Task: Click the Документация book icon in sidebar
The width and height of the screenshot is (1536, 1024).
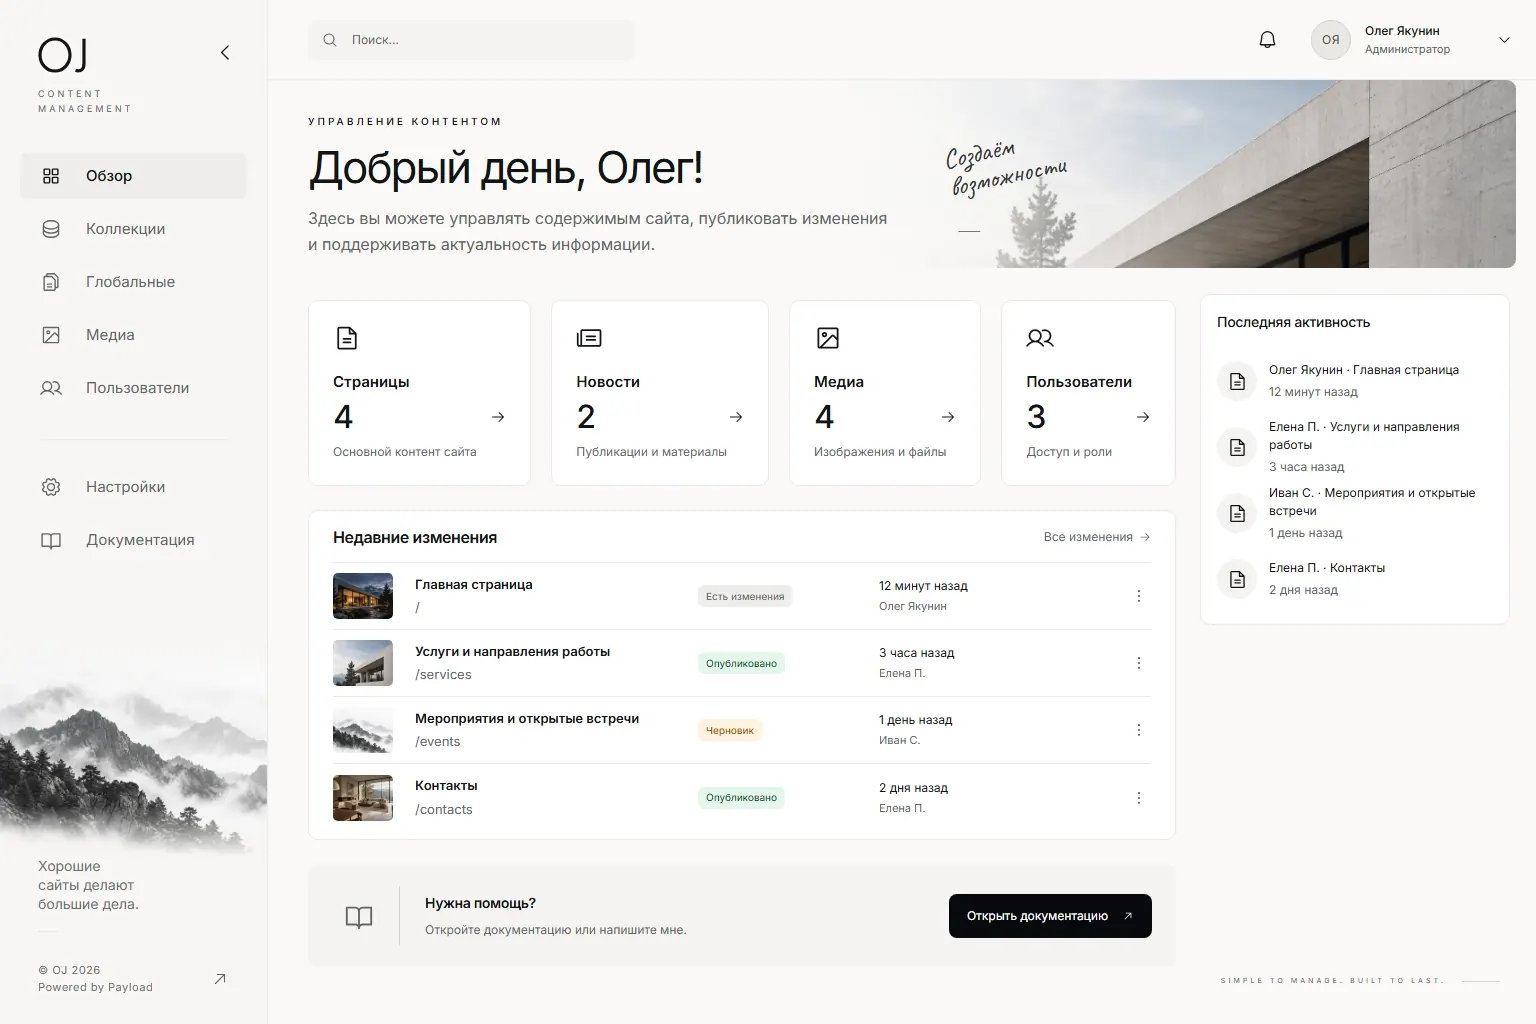Action: point(51,540)
